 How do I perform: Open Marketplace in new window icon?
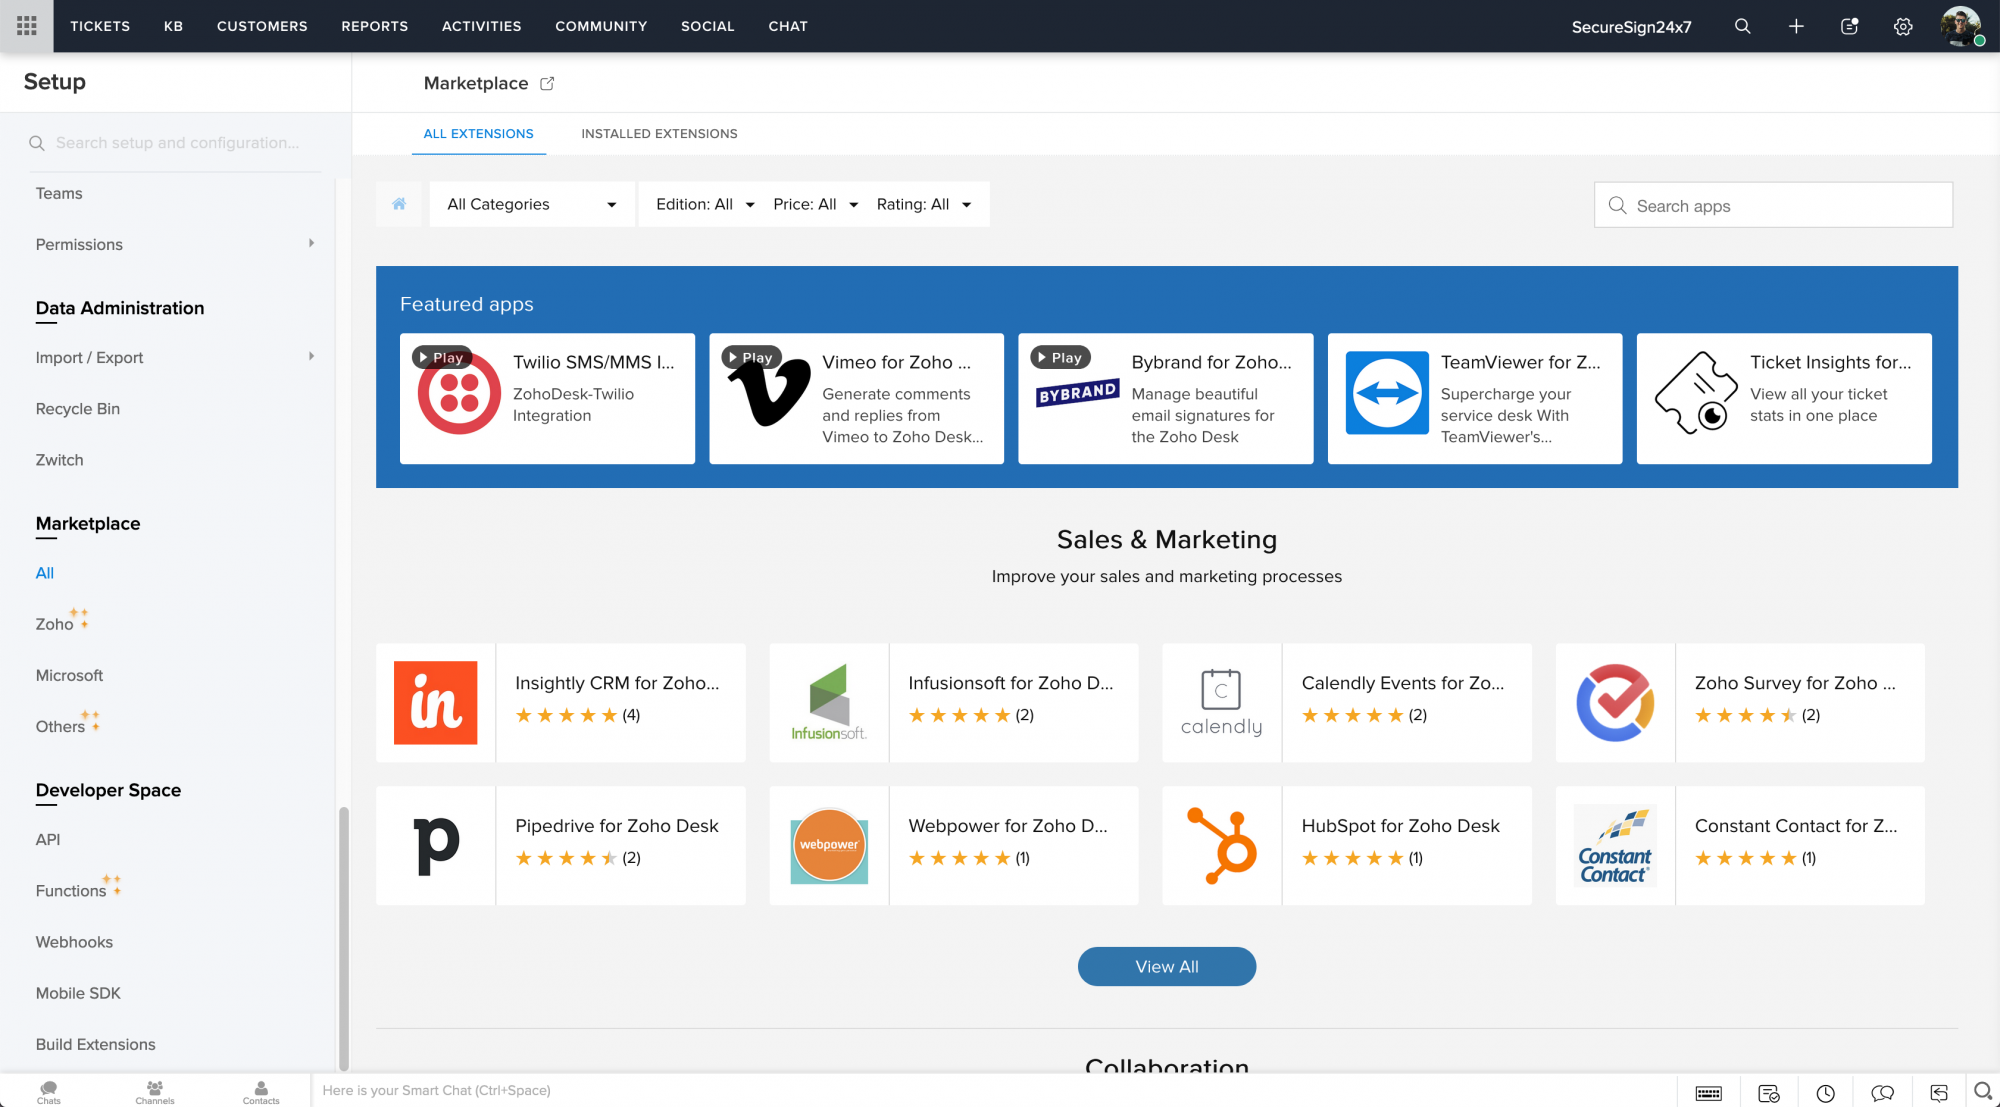[x=547, y=83]
